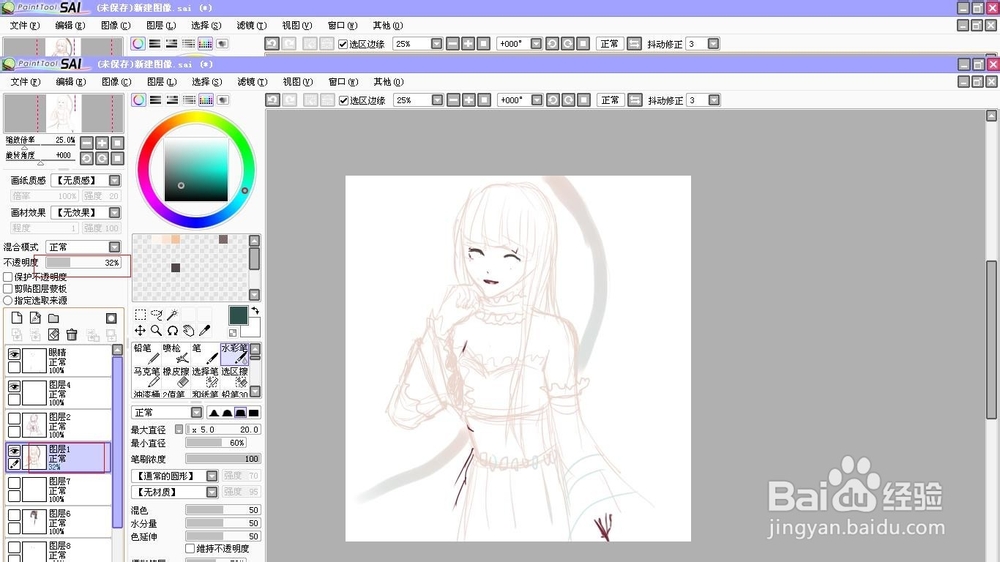Click the dark green foreground color swatch

pyautogui.click(x=238, y=315)
